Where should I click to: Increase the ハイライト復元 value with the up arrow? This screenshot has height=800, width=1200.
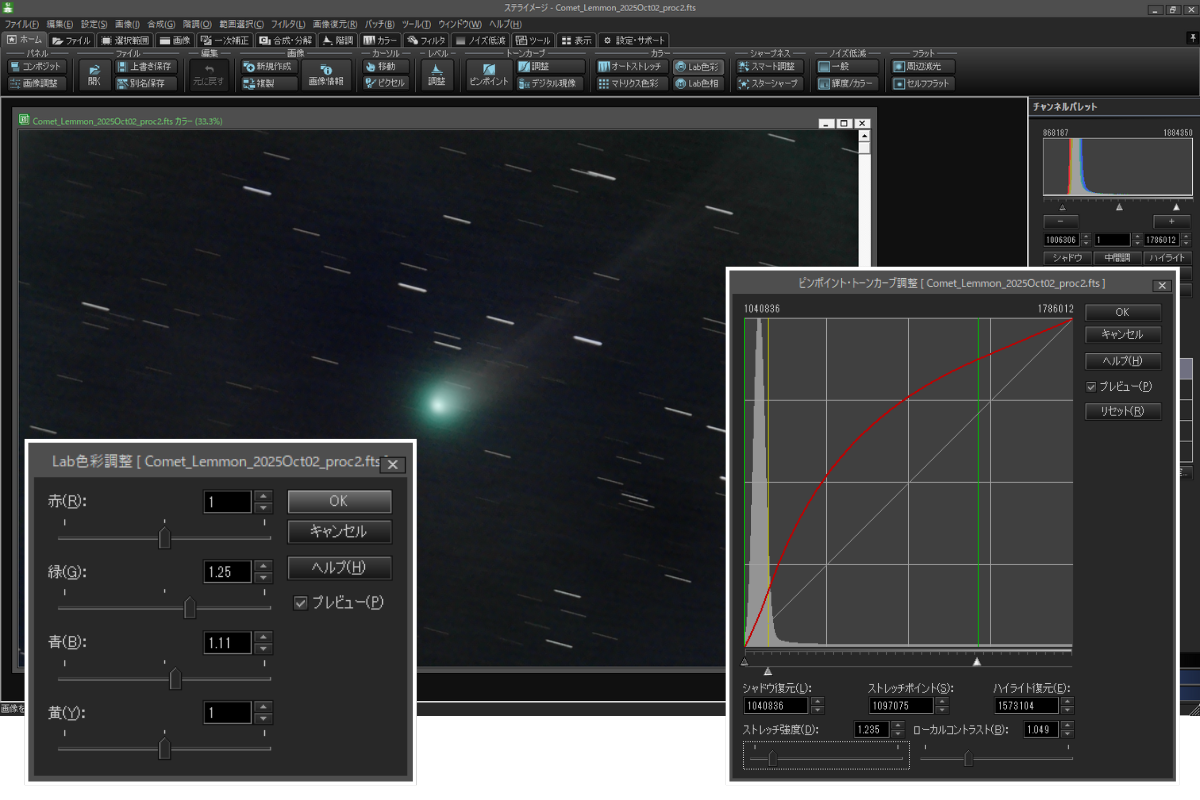click(x=1068, y=701)
